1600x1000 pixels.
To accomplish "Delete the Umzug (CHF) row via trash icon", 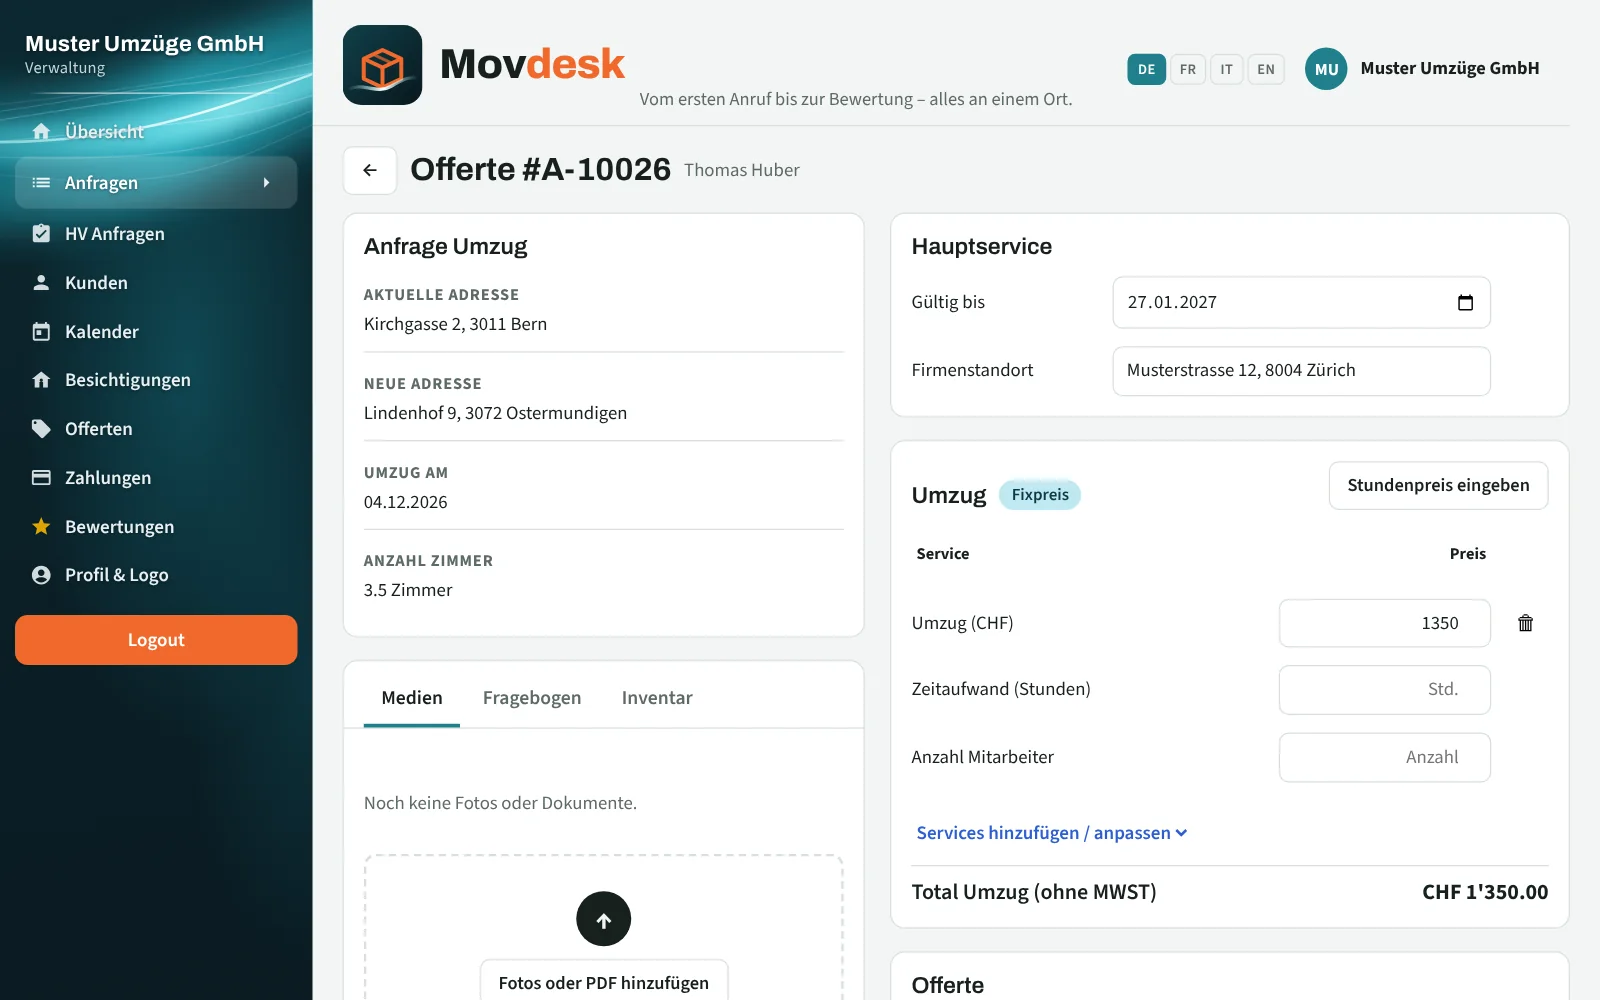I will [x=1525, y=623].
